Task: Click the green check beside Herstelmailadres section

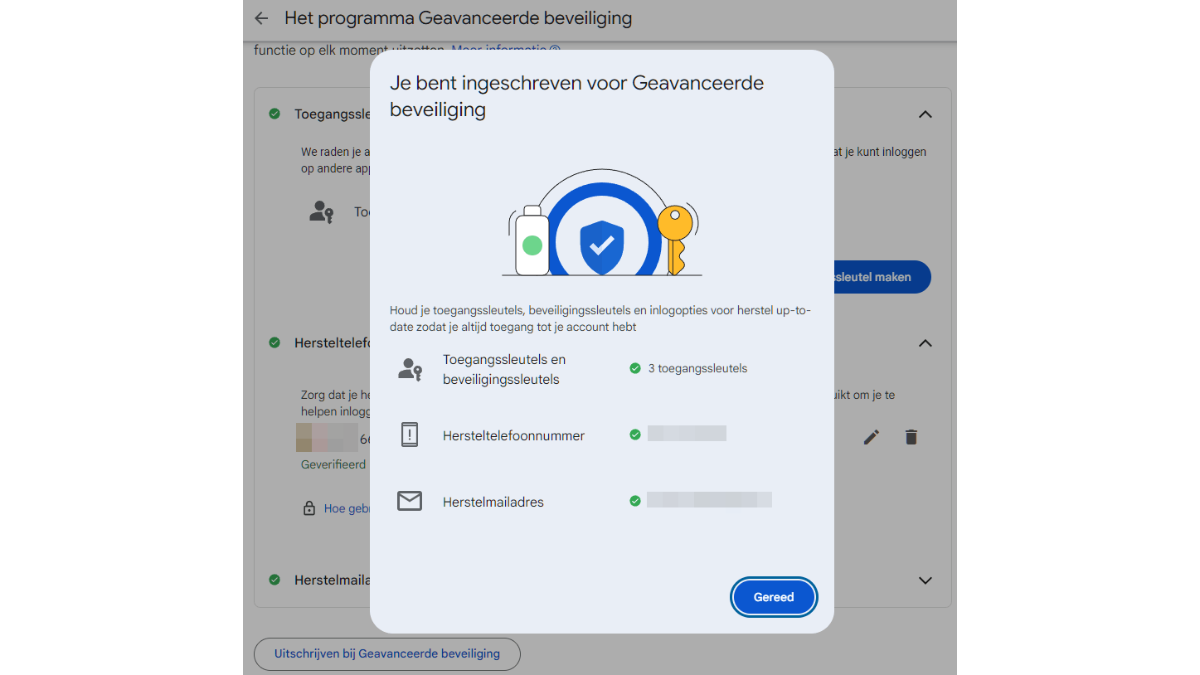Action: [x=274, y=579]
